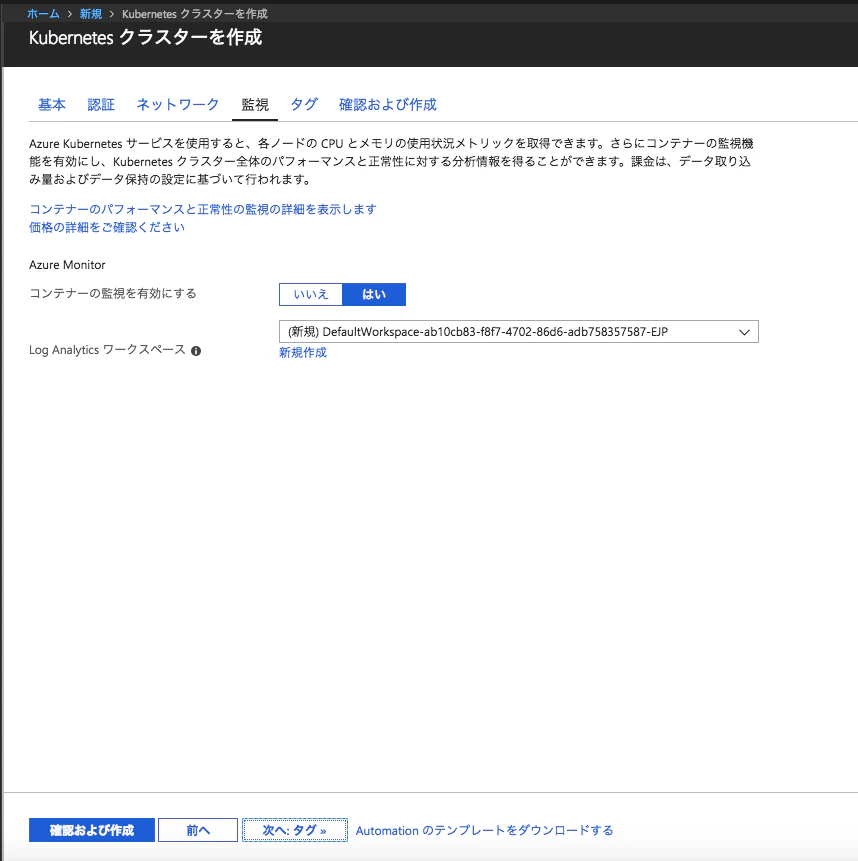This screenshot has width=858, height=861.
Task: Open the 確認および作成 tab
Action: point(388,104)
